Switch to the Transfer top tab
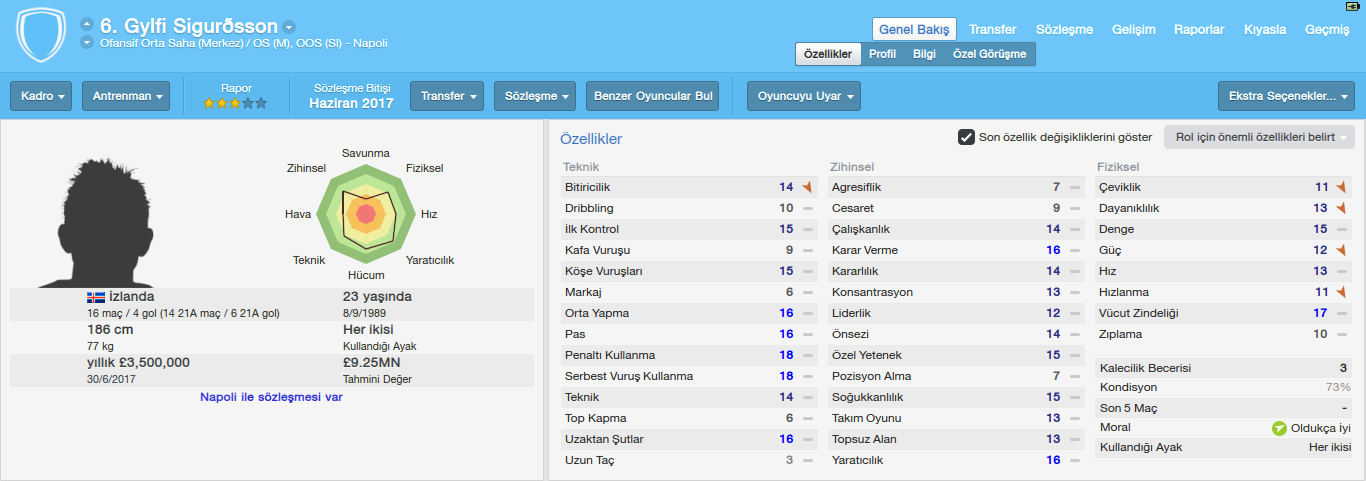The height and width of the screenshot is (481, 1366). (x=992, y=30)
